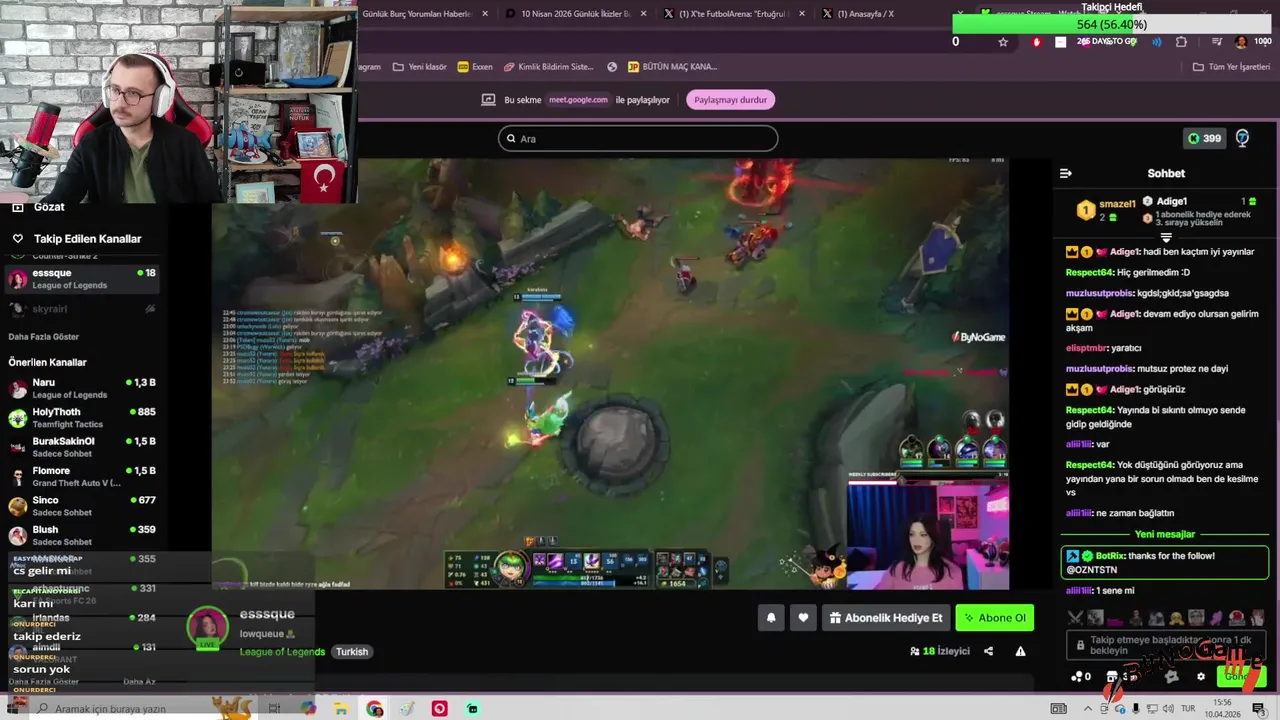
Task: Open the shop icon below chat
Action: 1112,676
